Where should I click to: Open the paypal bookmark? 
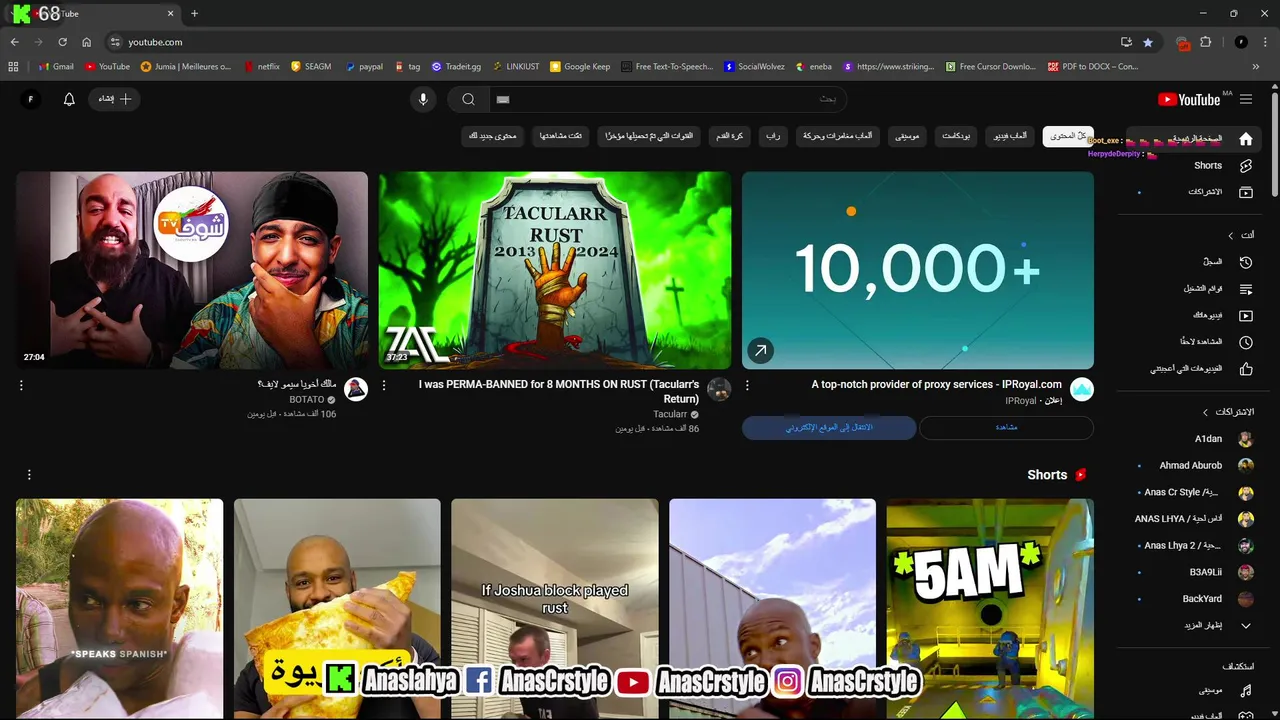tap(364, 67)
